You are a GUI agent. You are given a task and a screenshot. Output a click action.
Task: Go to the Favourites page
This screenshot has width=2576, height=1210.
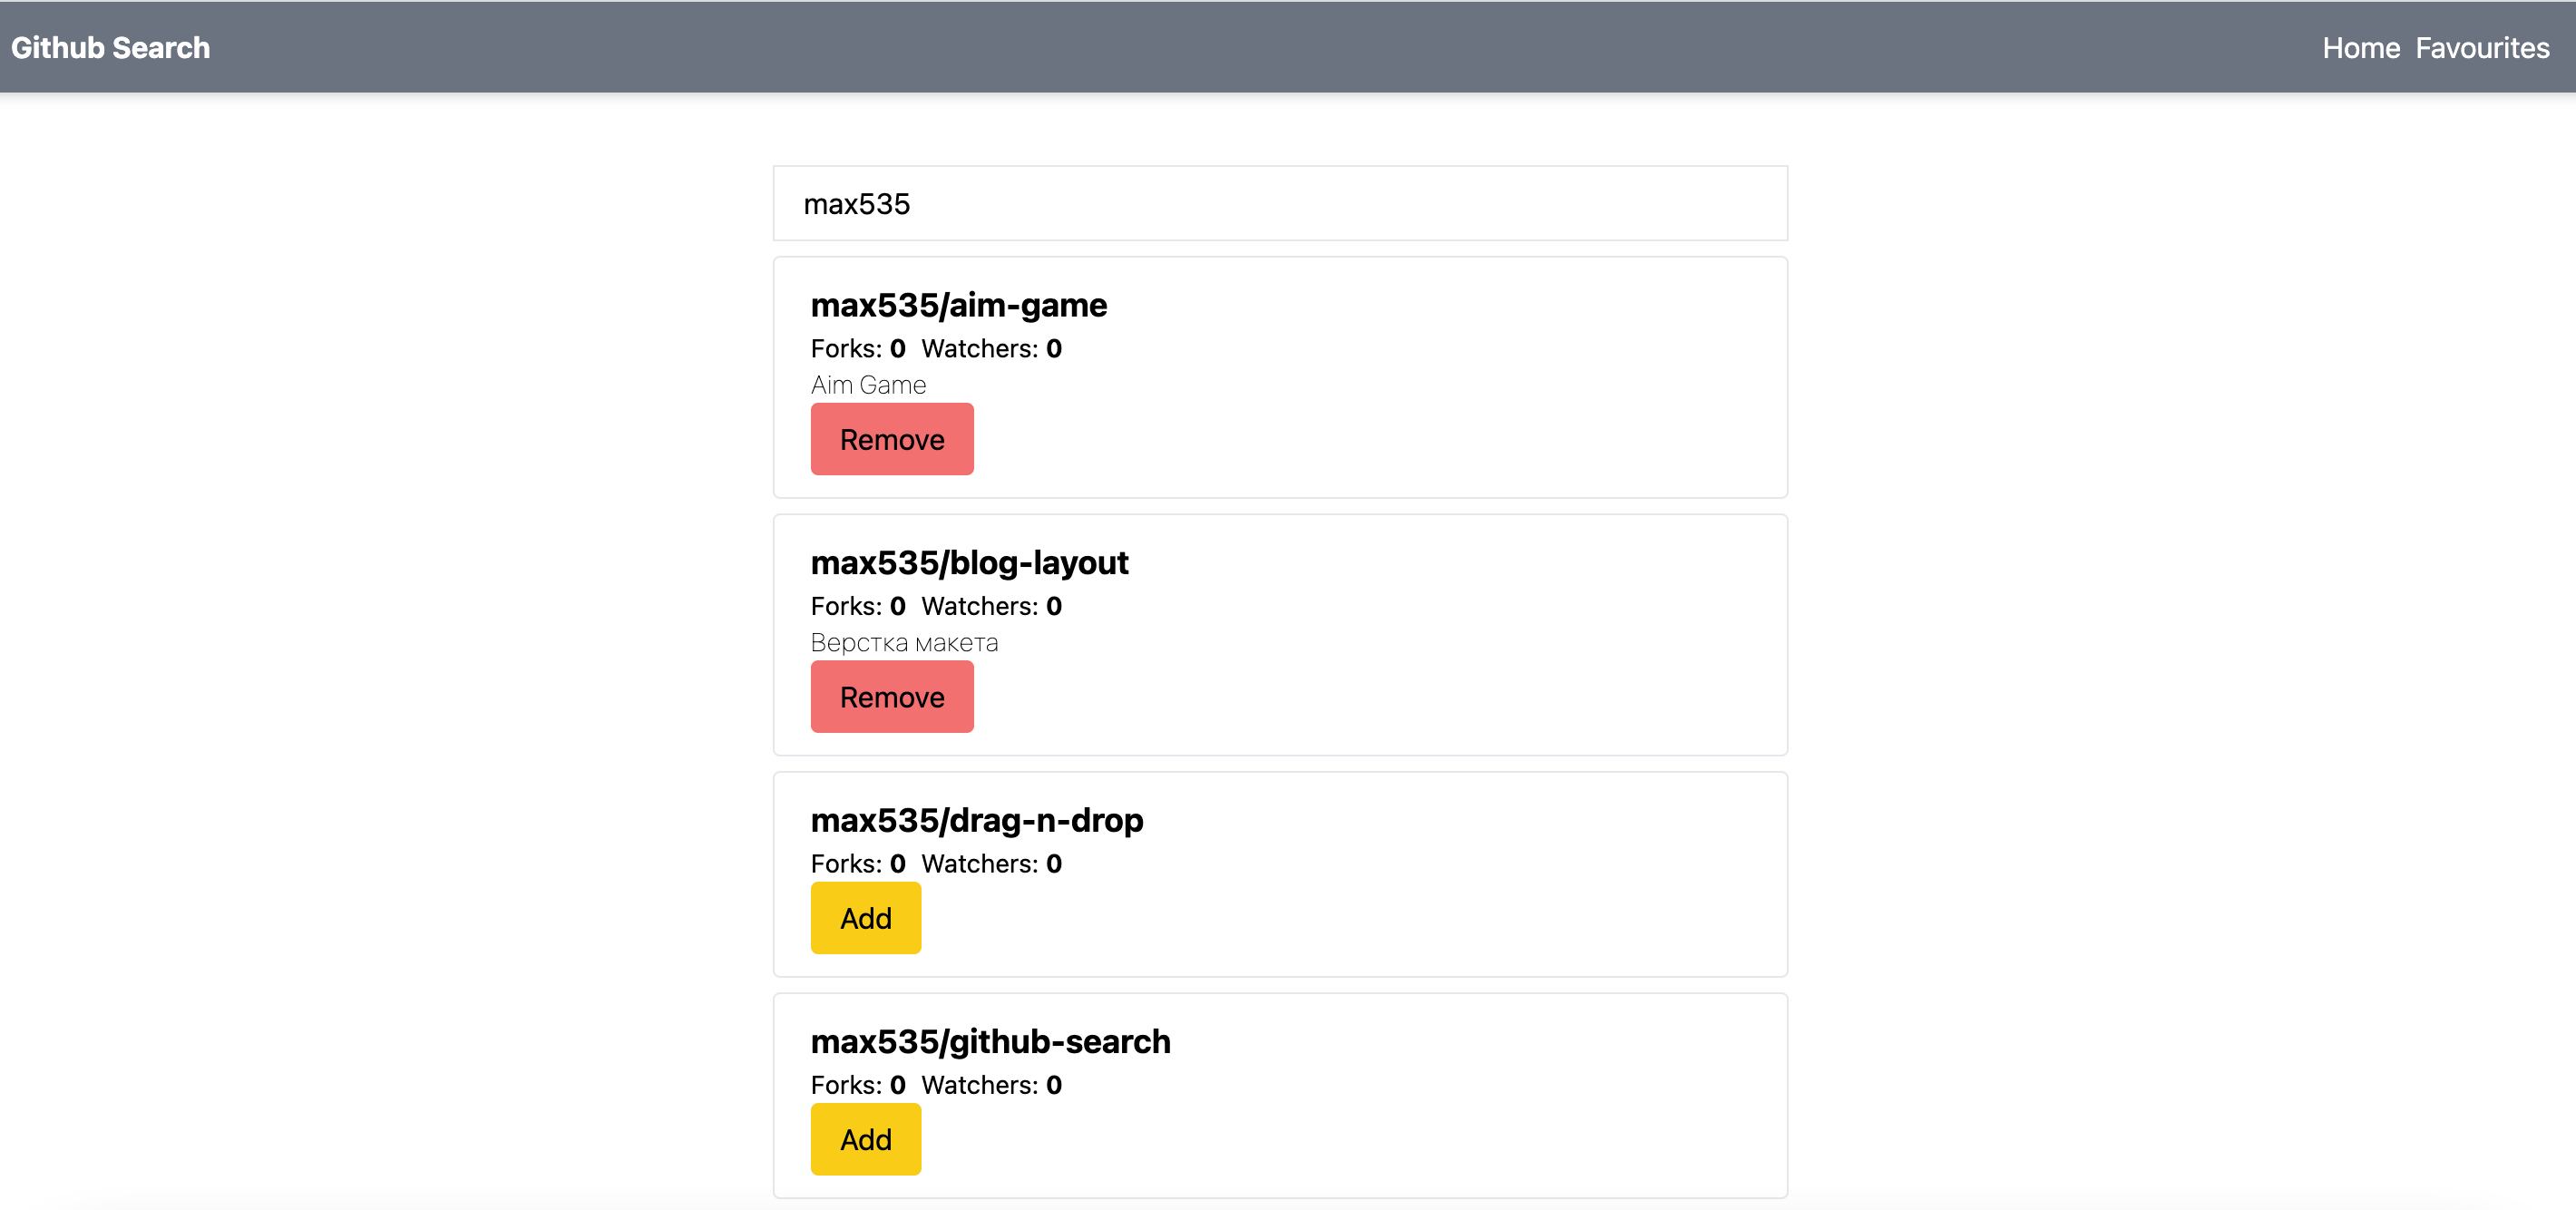coord(2482,48)
